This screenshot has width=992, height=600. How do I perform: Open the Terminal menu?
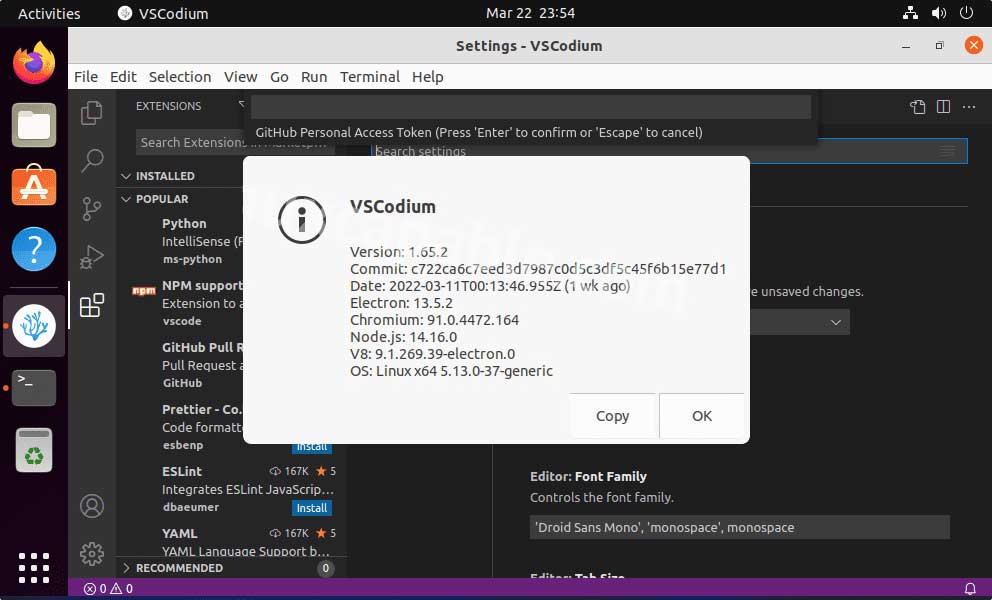pyautogui.click(x=369, y=77)
